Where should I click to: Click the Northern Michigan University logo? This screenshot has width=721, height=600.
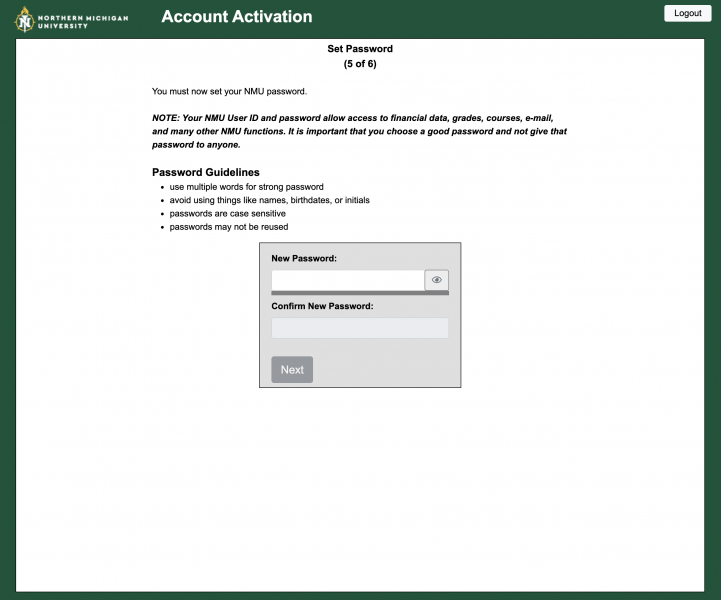(71, 20)
